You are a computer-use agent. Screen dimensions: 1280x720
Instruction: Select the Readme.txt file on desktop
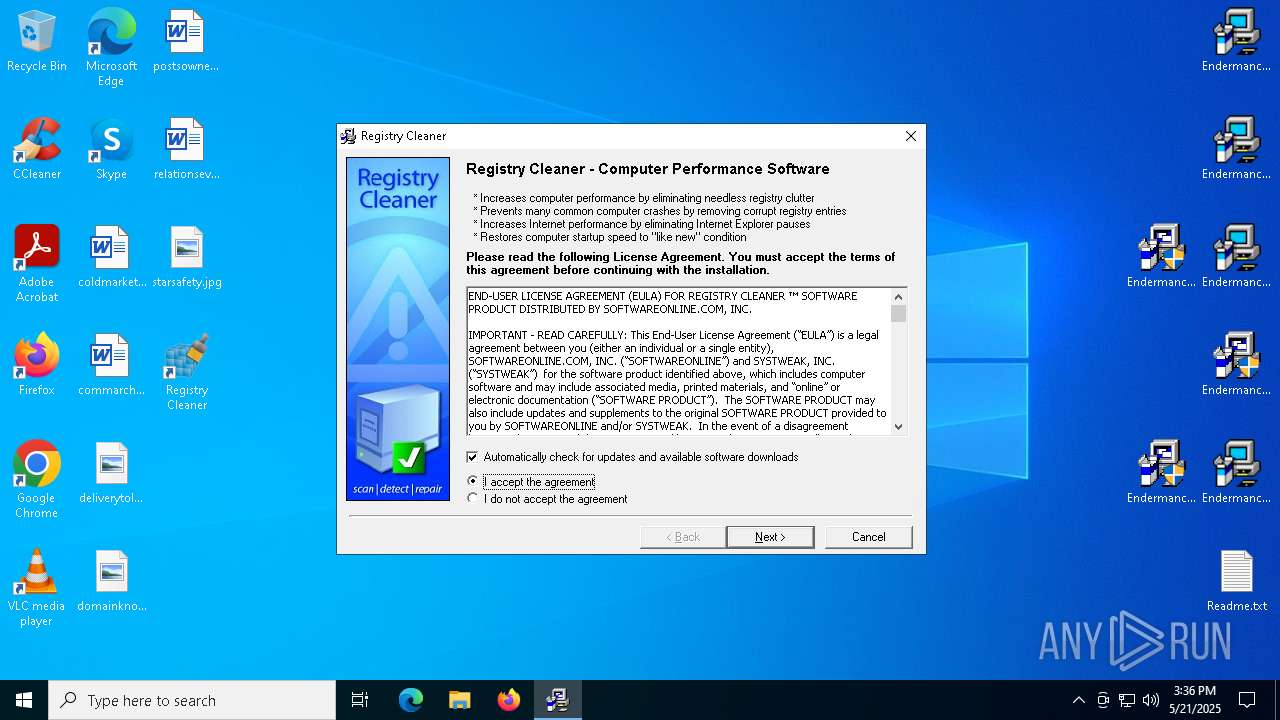tap(1237, 581)
